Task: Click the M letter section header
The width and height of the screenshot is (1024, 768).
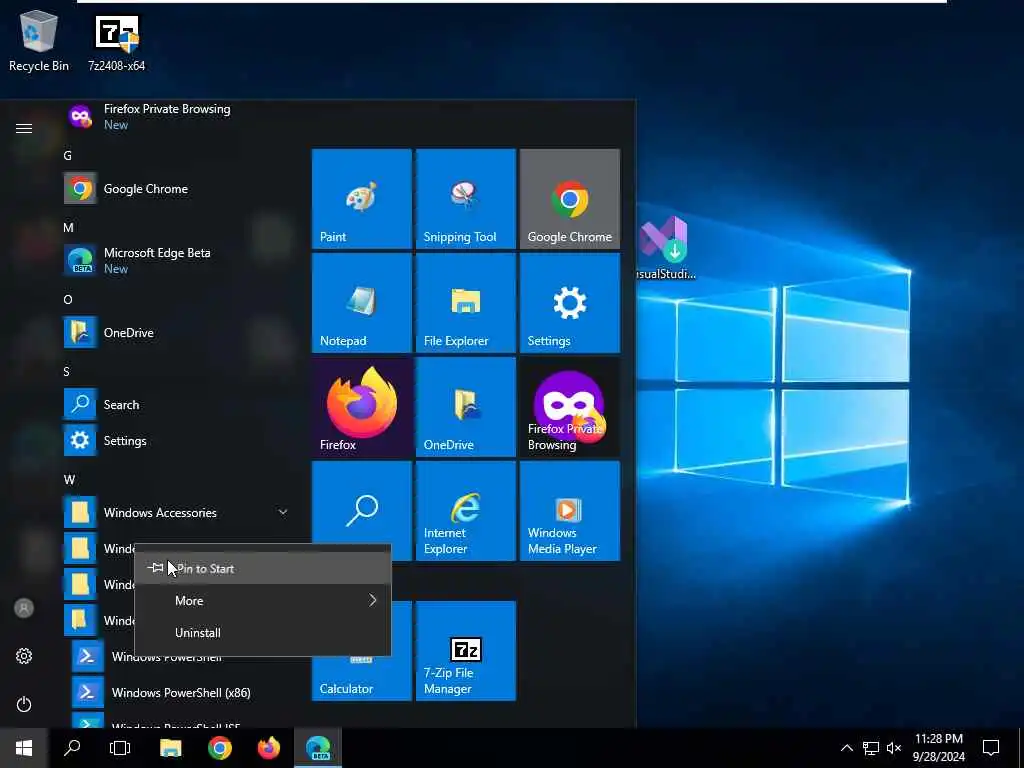Action: click(x=68, y=227)
